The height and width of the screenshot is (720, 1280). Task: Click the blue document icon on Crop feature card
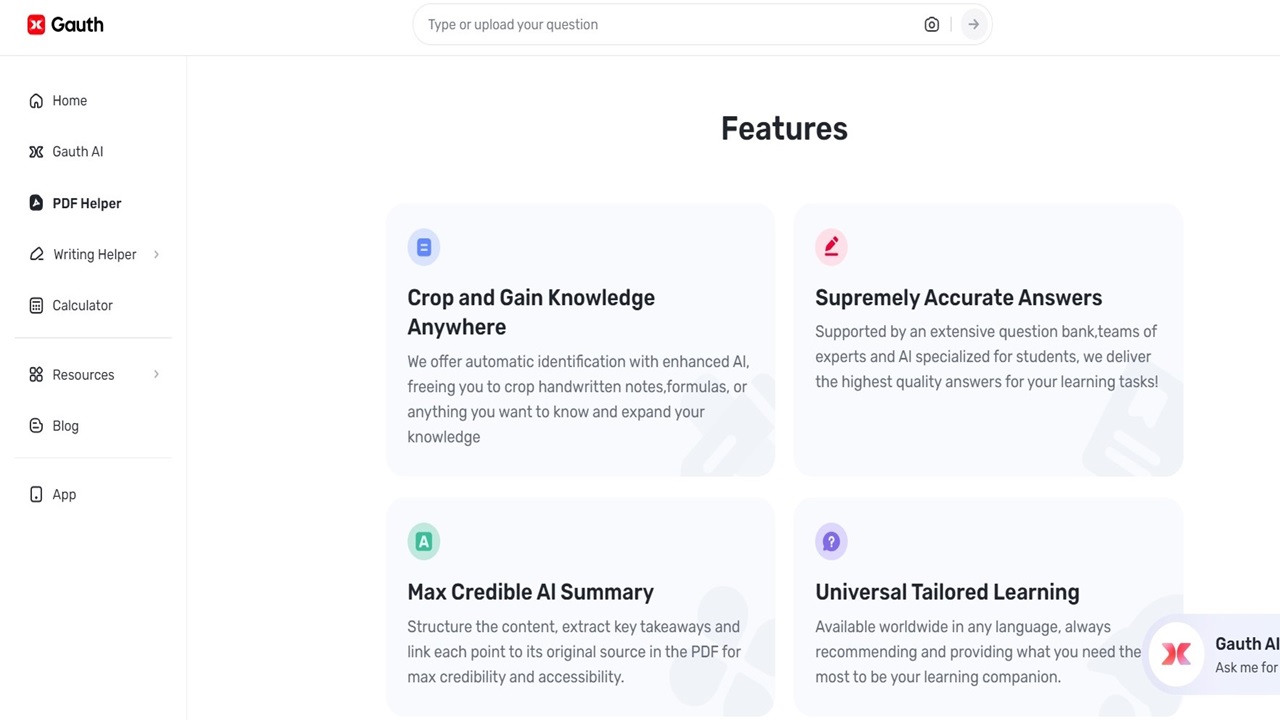pos(423,247)
